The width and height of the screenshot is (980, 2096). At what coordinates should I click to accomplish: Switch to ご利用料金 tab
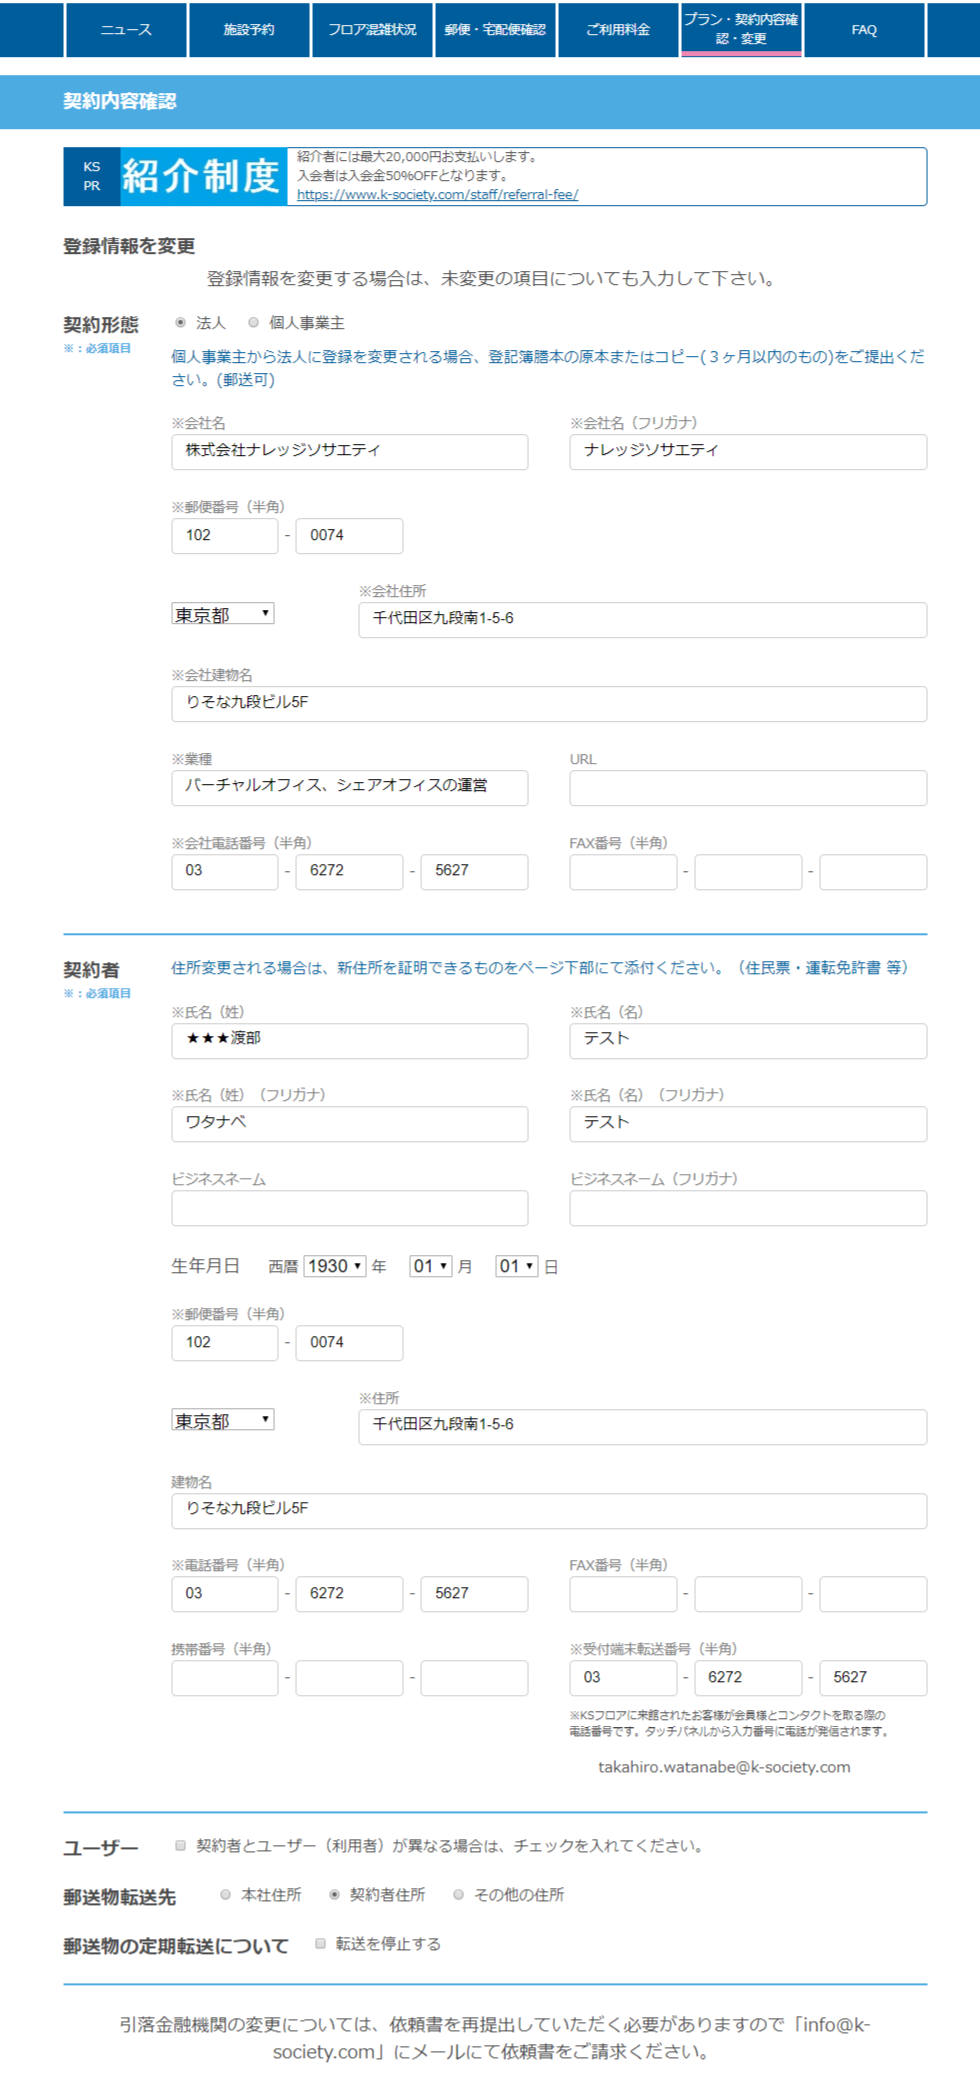(618, 30)
